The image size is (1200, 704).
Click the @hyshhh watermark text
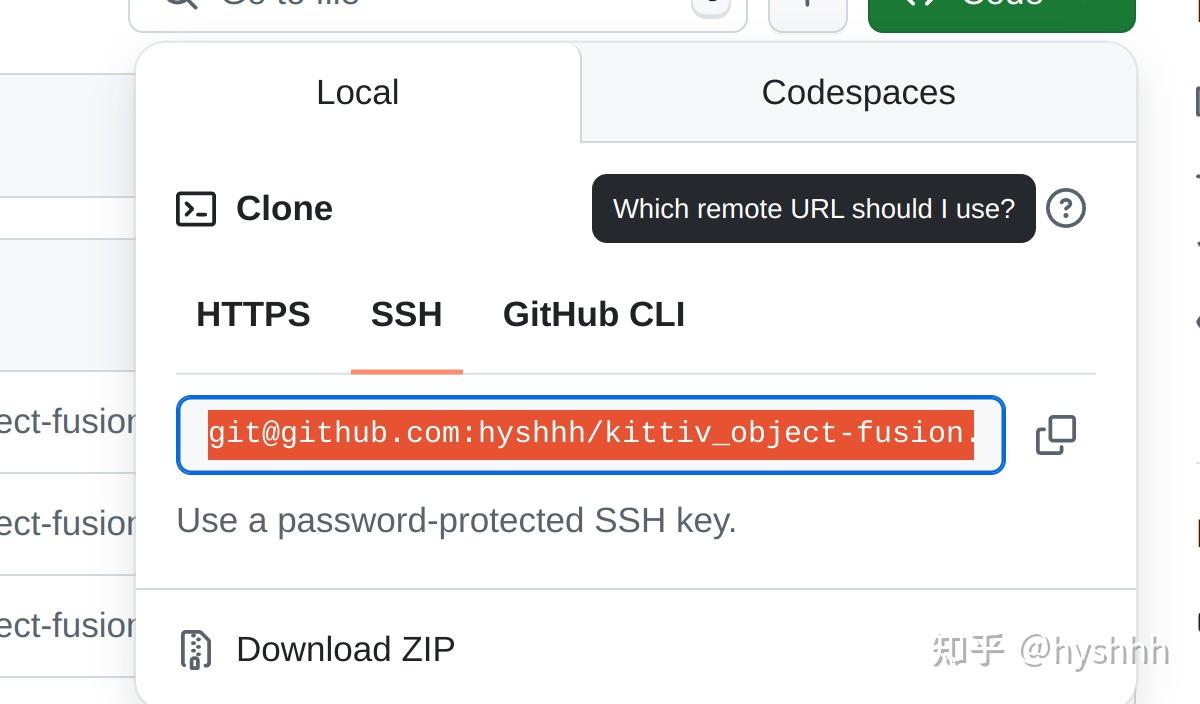pos(1097,650)
